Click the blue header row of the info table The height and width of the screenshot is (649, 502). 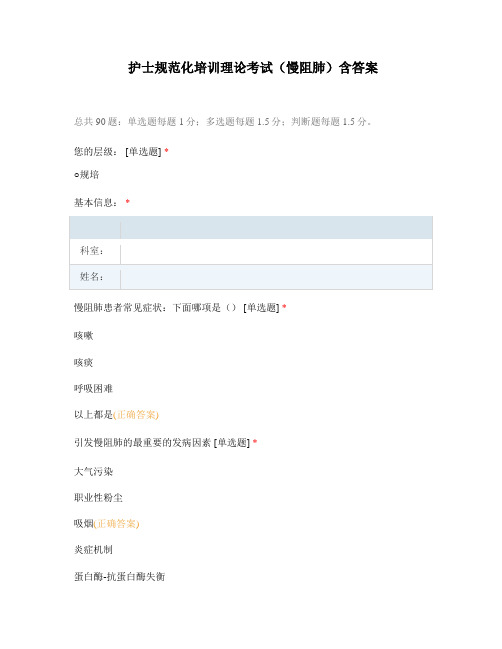tap(251, 228)
